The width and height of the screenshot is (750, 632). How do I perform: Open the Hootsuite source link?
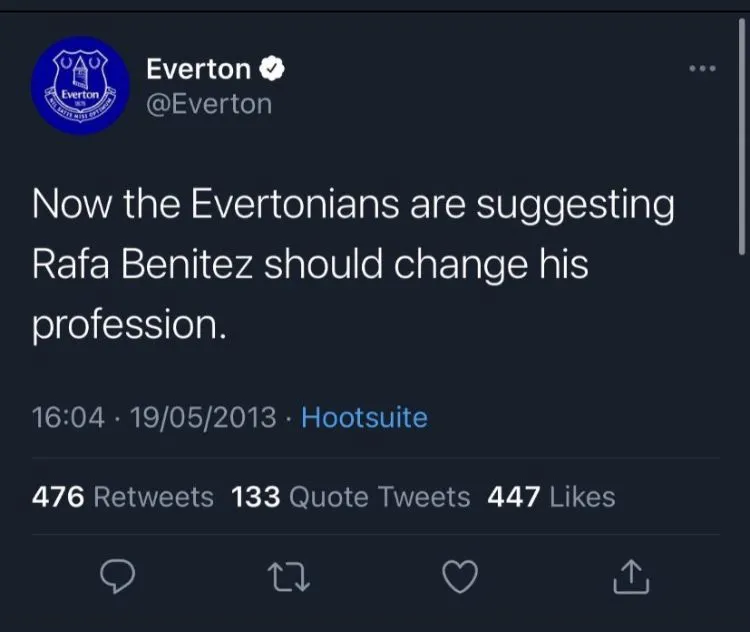(364, 417)
